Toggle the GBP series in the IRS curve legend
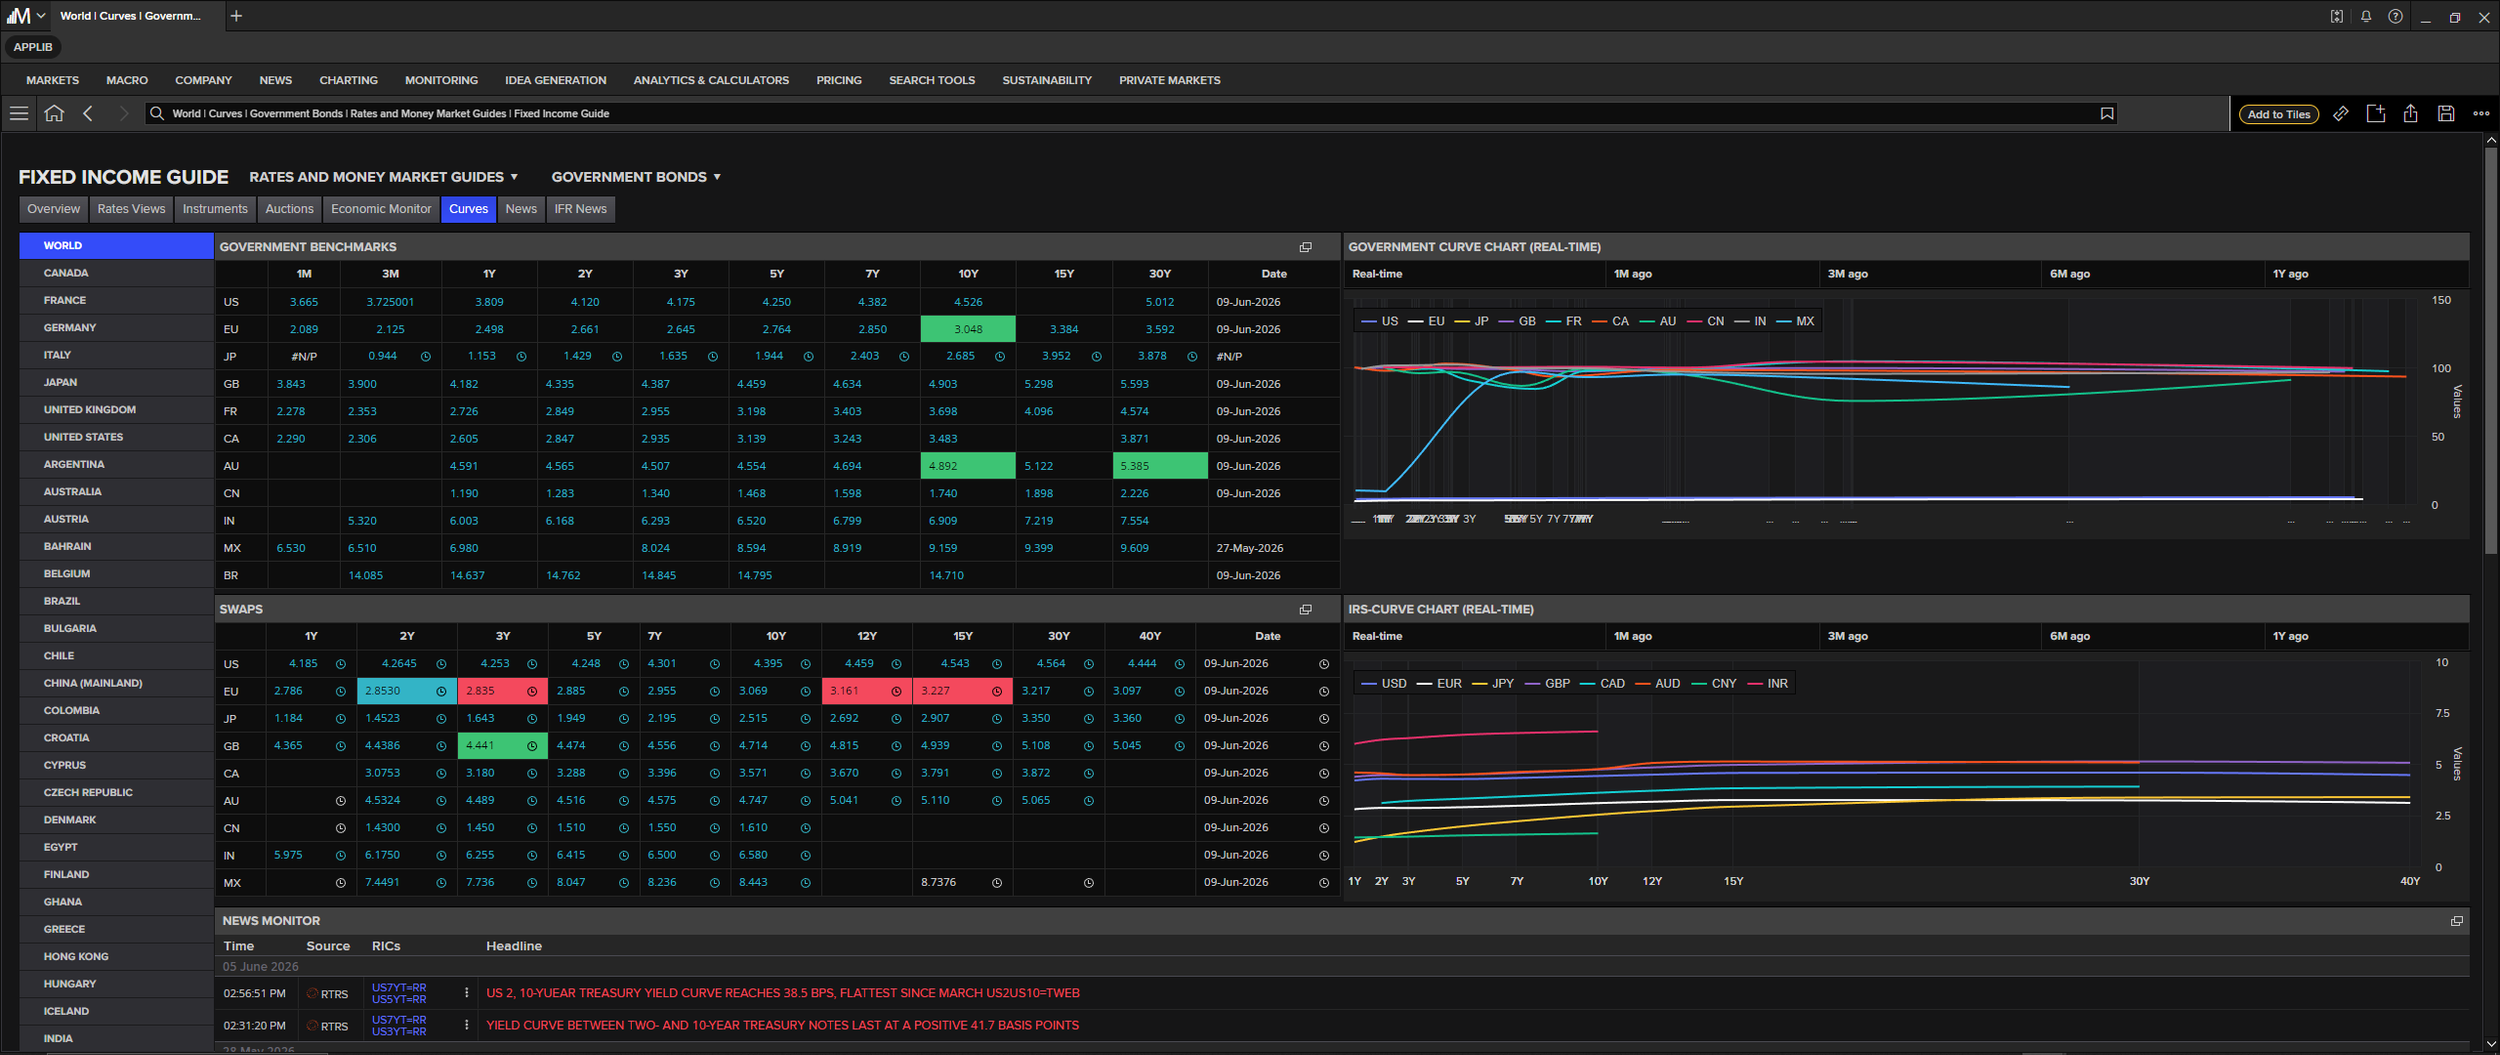Viewport: 2500px width, 1055px height. 1548,683
